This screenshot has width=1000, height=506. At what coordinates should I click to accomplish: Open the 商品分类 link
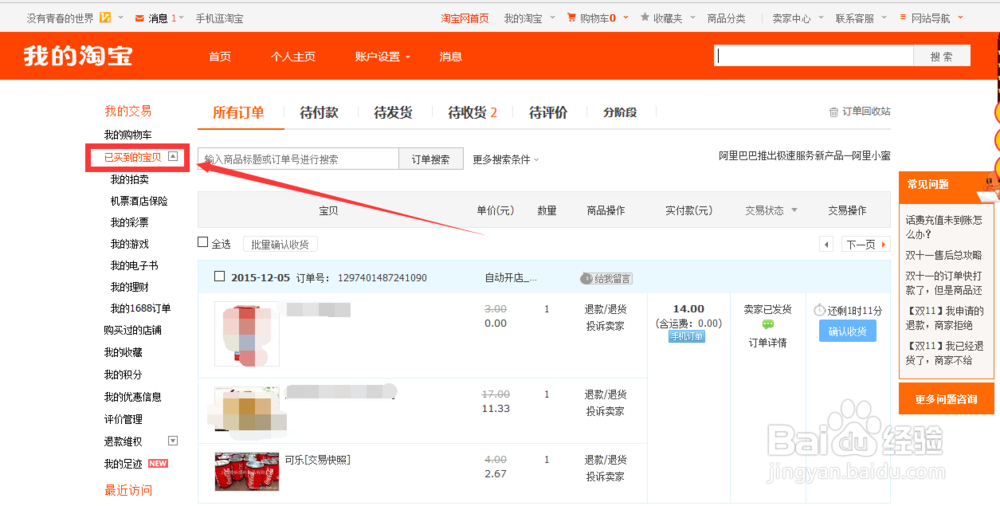(726, 19)
